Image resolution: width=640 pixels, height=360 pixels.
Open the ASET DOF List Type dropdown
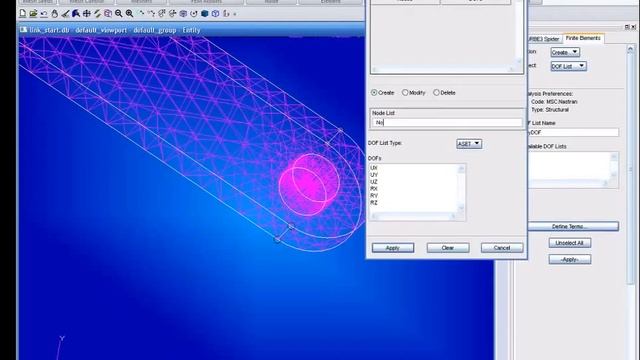[x=469, y=144]
